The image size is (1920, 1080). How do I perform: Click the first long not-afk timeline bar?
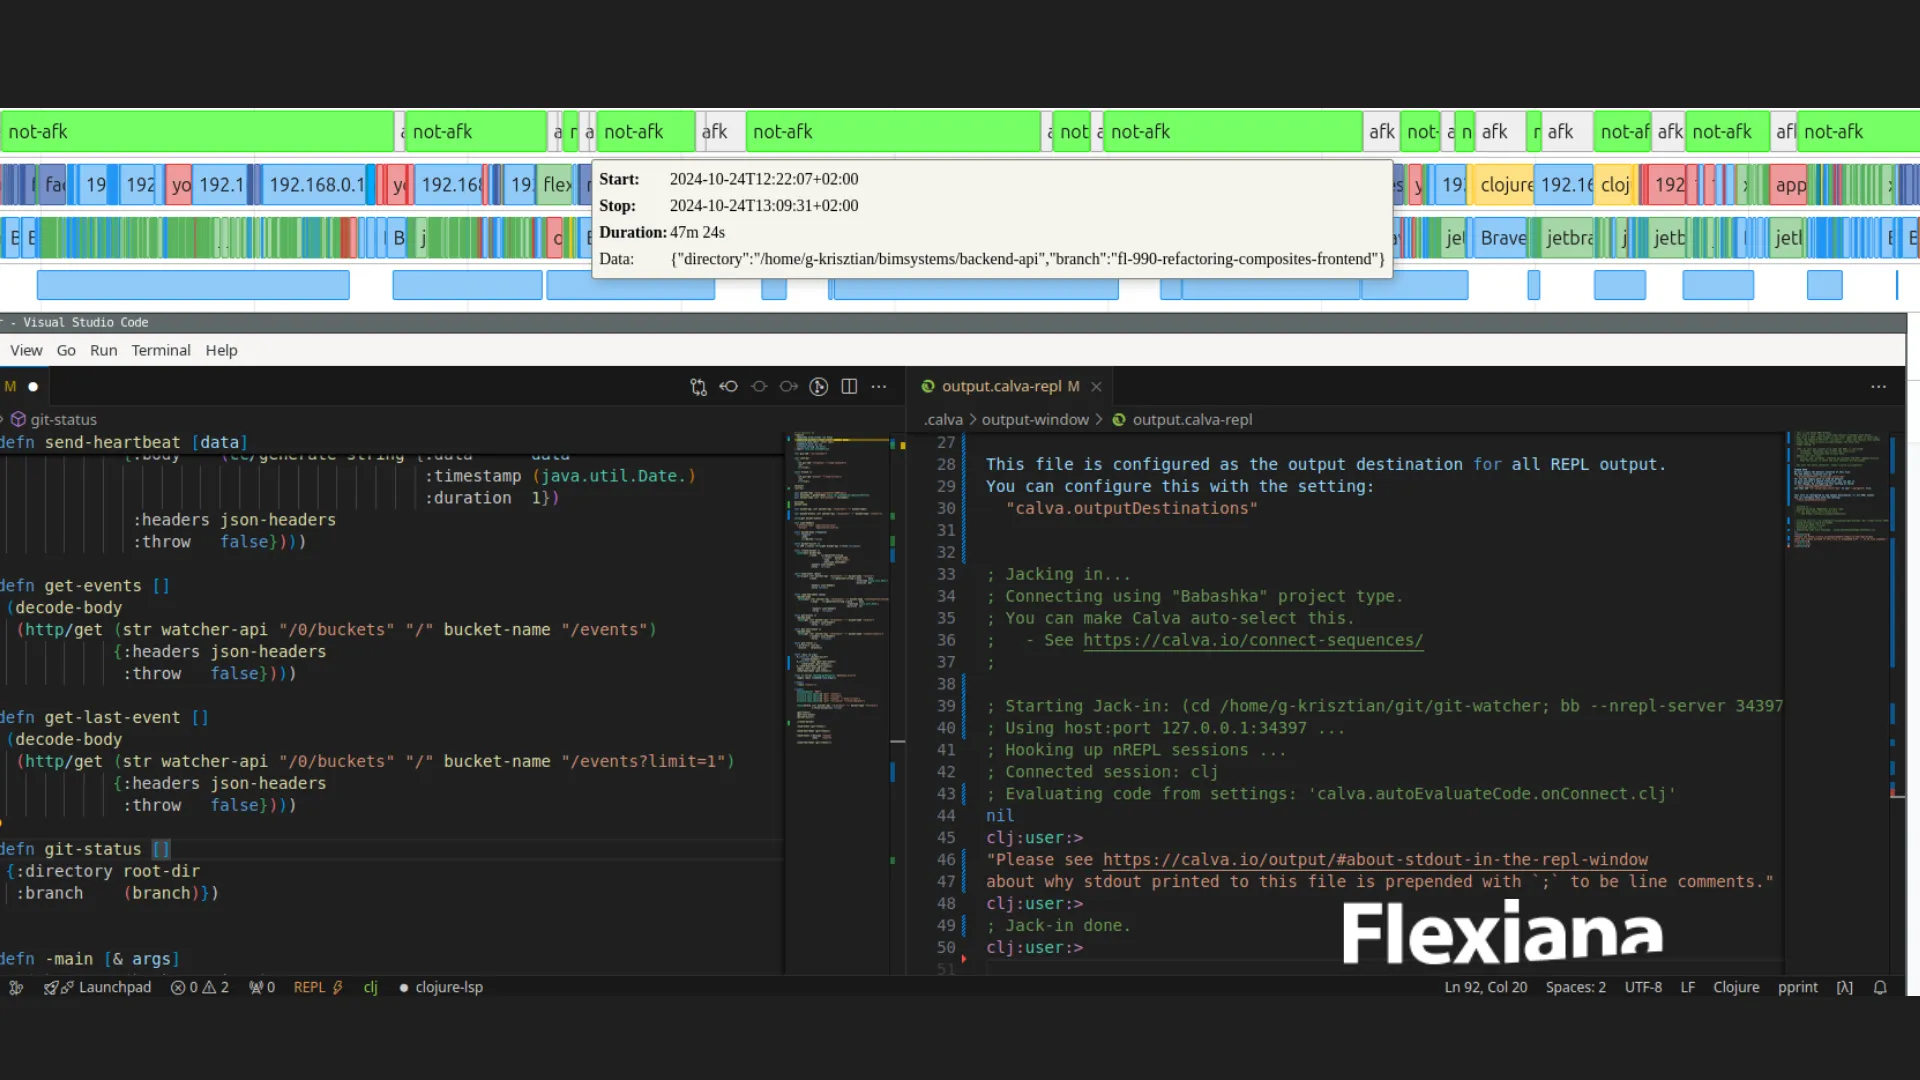pyautogui.click(x=197, y=132)
